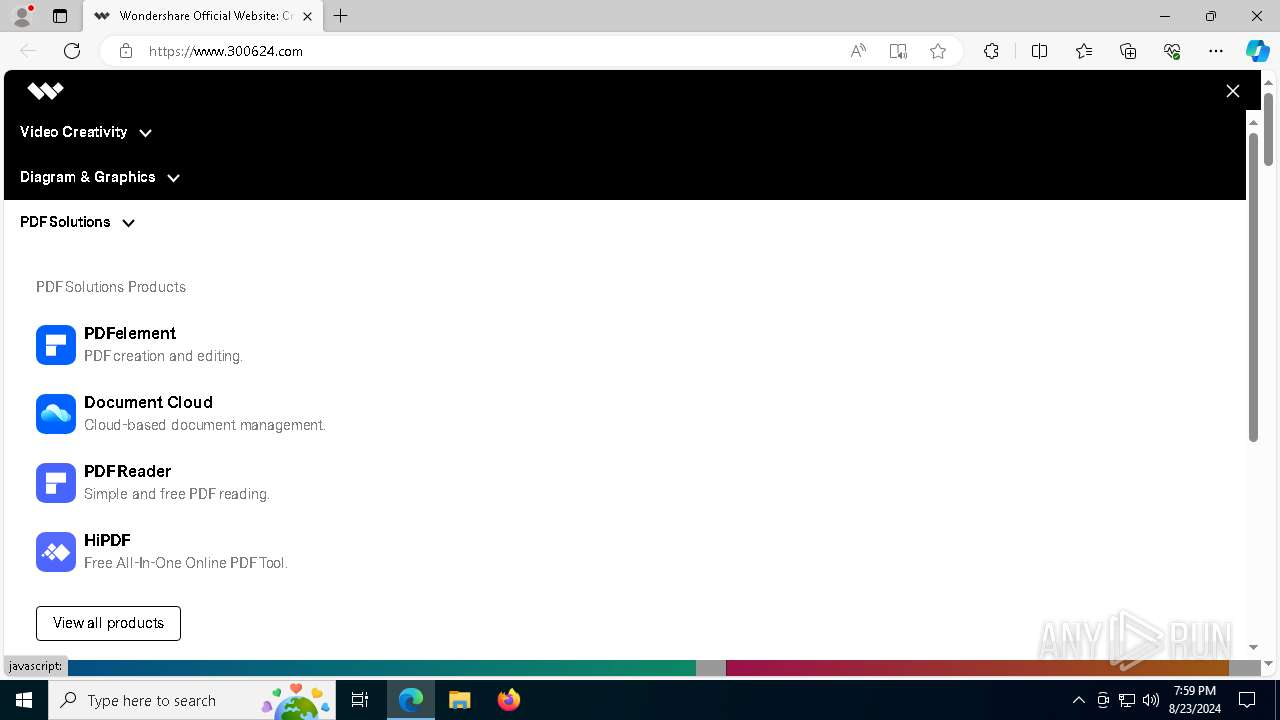
Task: Click 'Free All-In-One Online PDF Tool.' description
Action: (186, 563)
